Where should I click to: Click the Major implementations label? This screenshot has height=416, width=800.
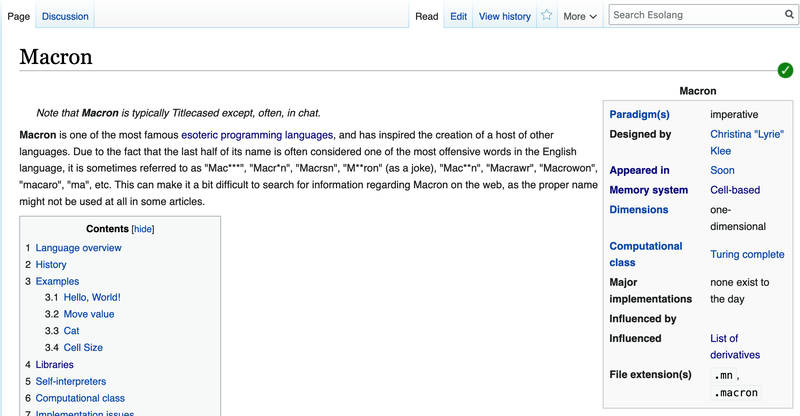(651, 290)
